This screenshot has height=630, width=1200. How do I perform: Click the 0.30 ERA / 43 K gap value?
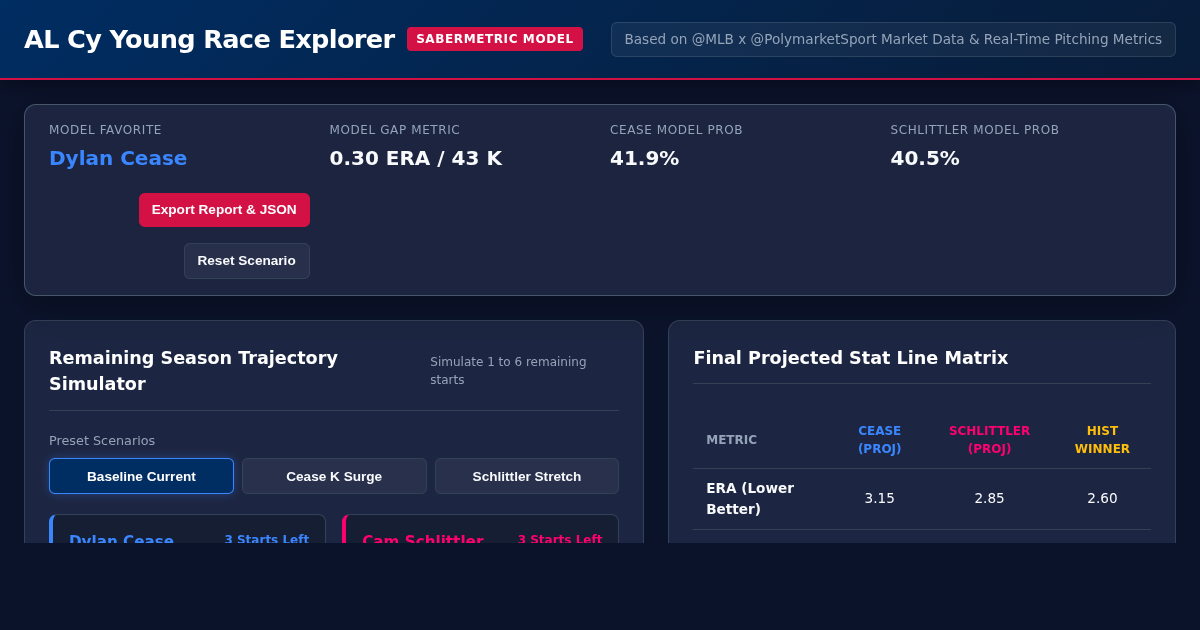tap(416, 158)
